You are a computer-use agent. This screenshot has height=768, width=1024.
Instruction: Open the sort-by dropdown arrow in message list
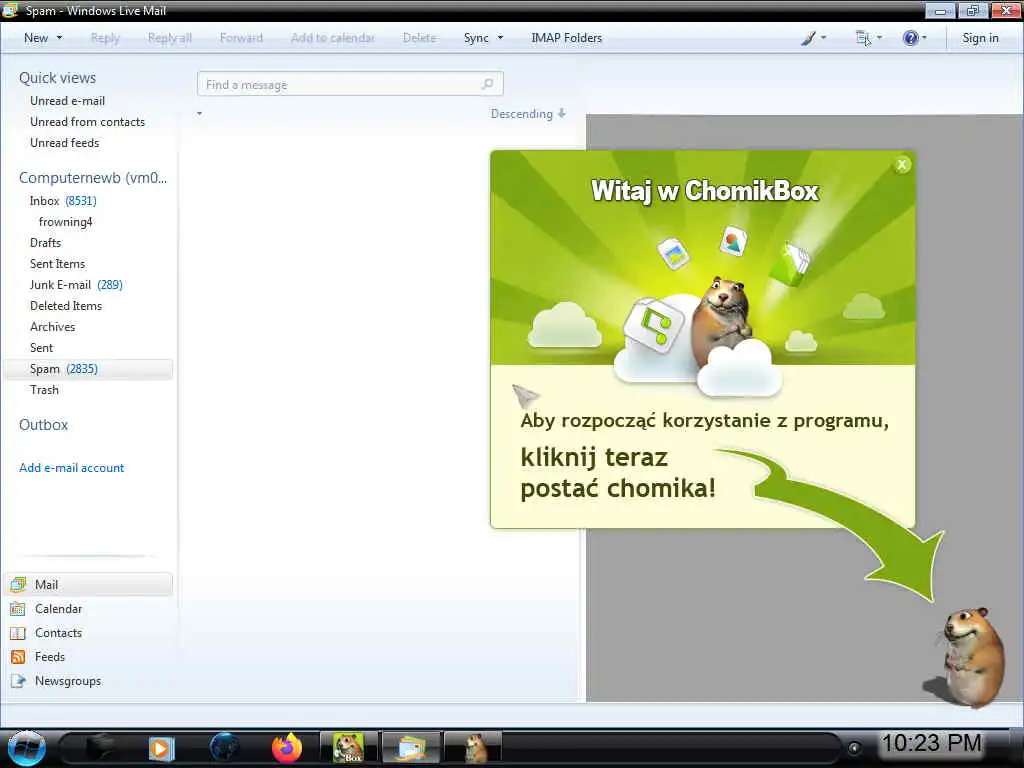[200, 114]
